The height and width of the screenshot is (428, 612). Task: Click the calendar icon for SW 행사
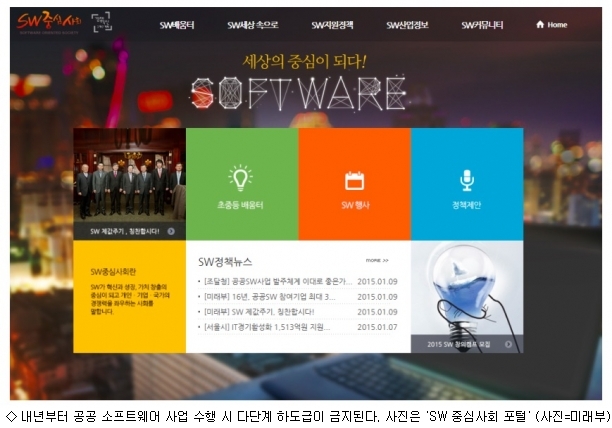(354, 181)
